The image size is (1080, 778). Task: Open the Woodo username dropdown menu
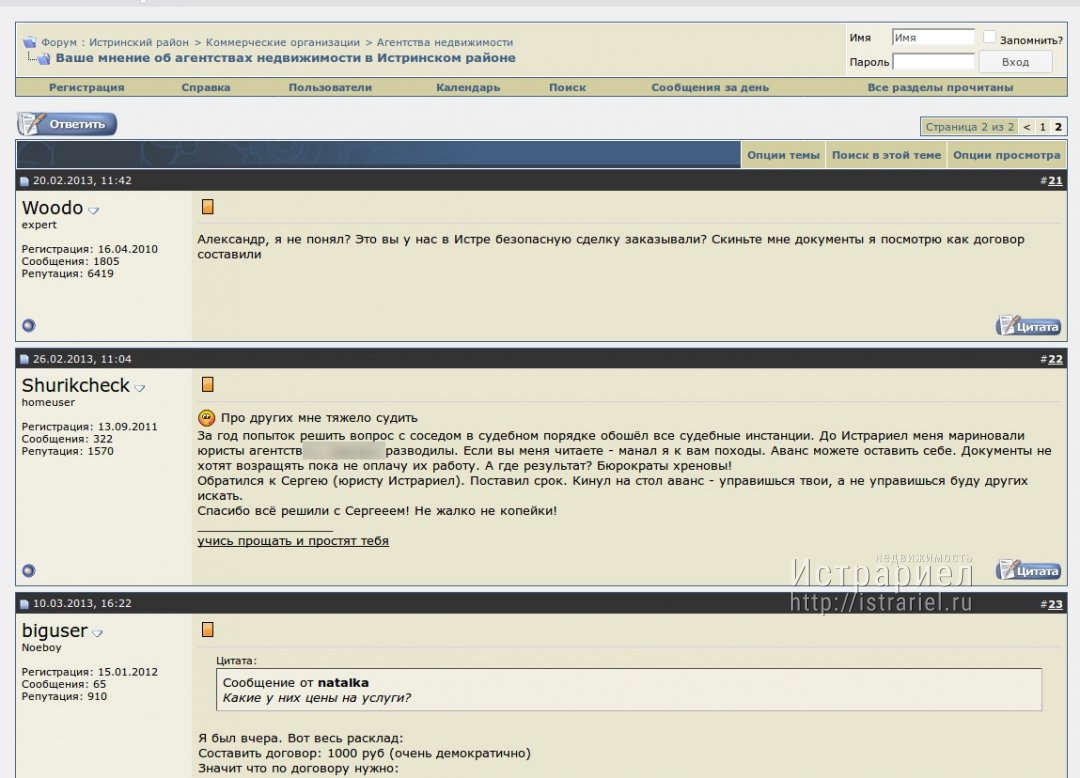(x=94, y=211)
